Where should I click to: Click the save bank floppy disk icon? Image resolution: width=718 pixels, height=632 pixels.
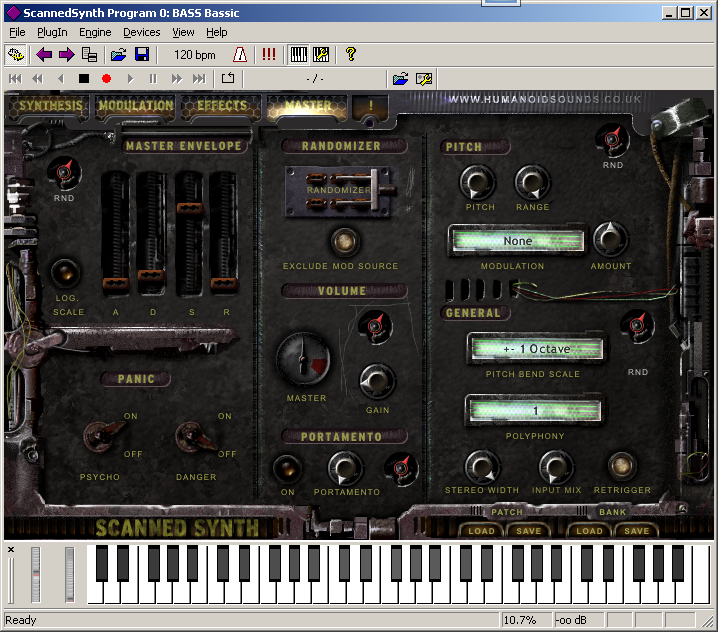pos(141,55)
